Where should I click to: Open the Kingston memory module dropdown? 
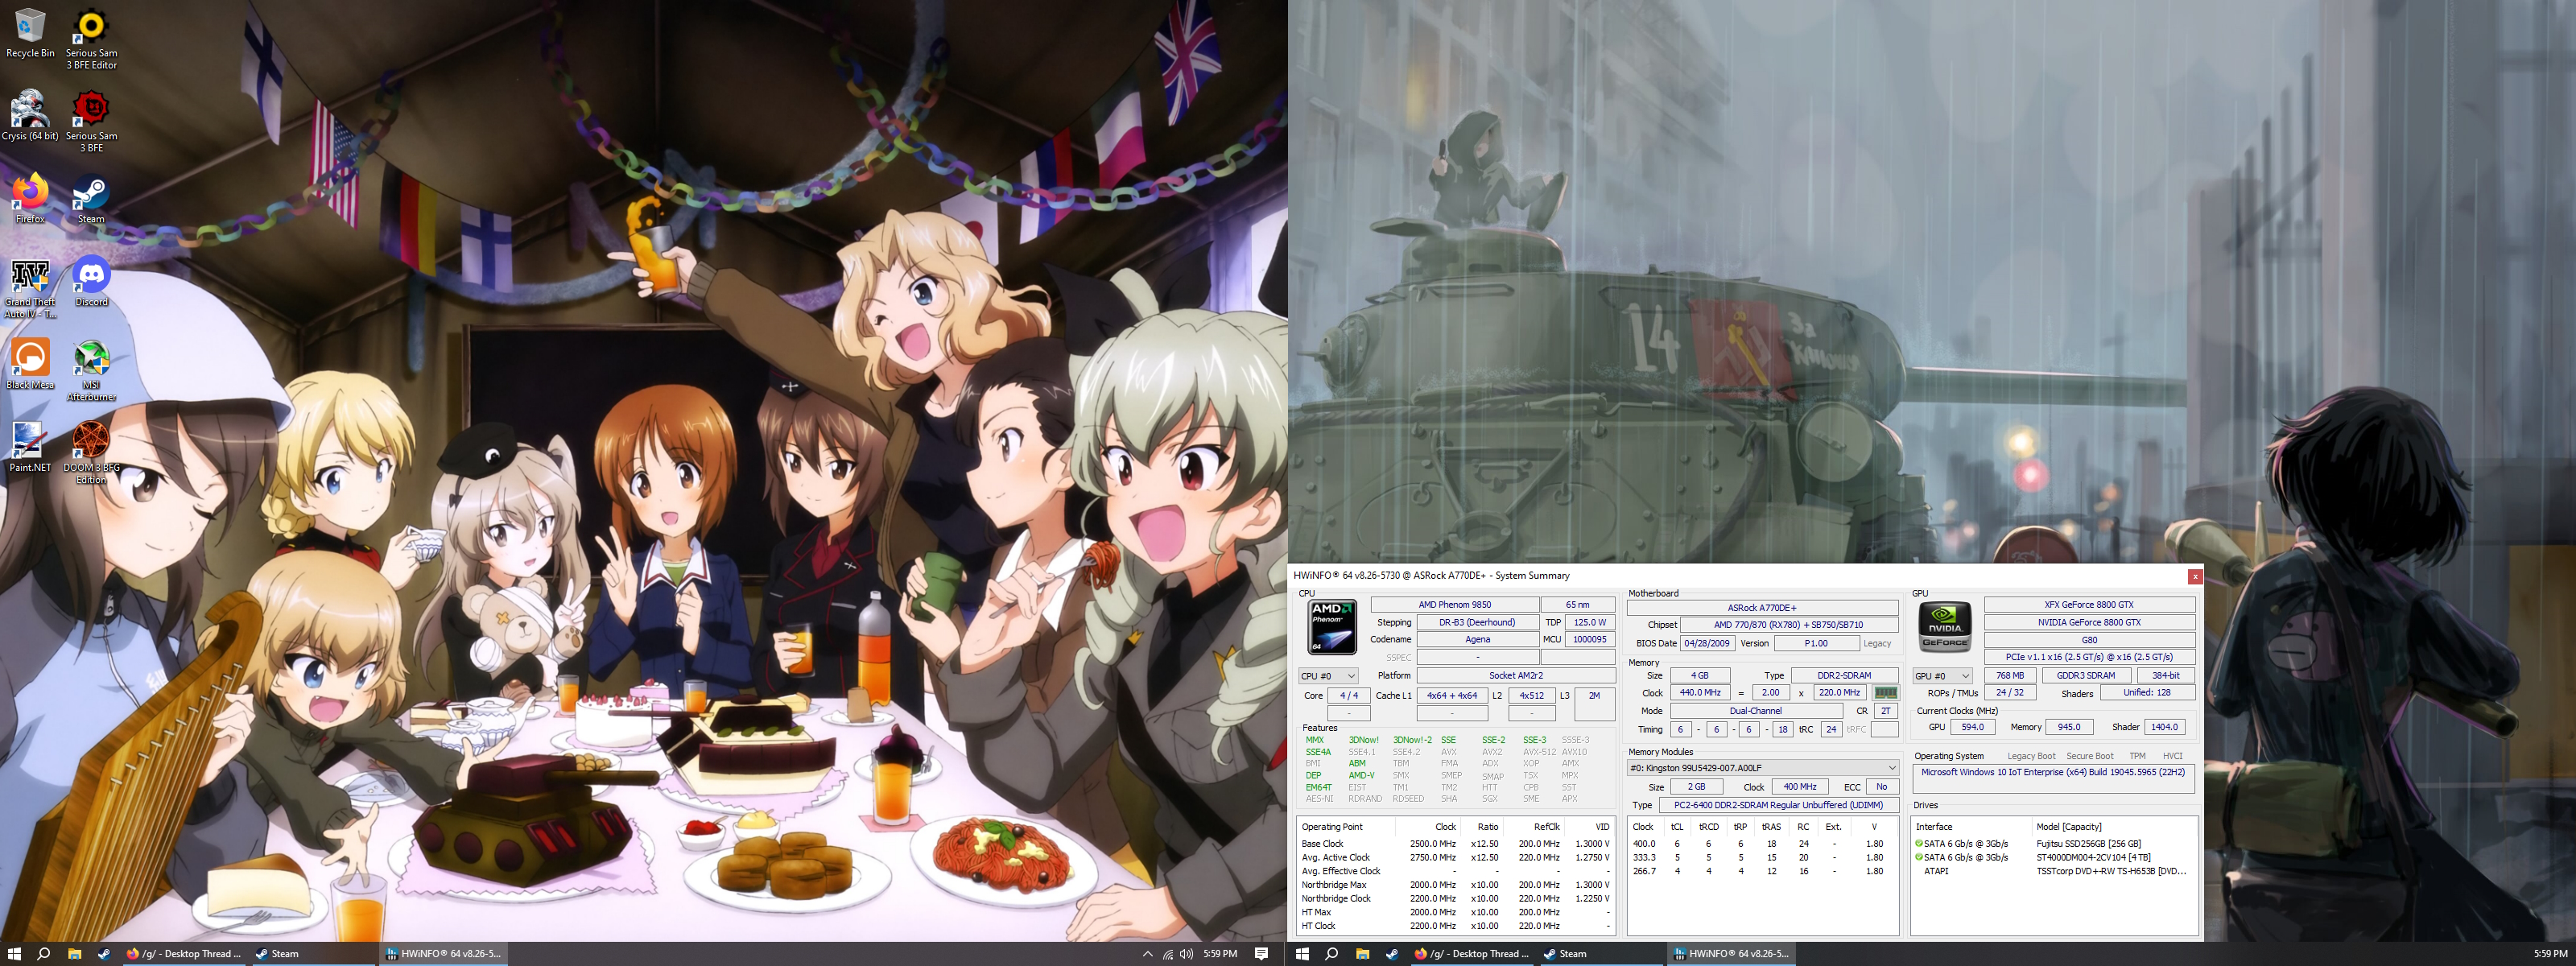[x=1763, y=768]
